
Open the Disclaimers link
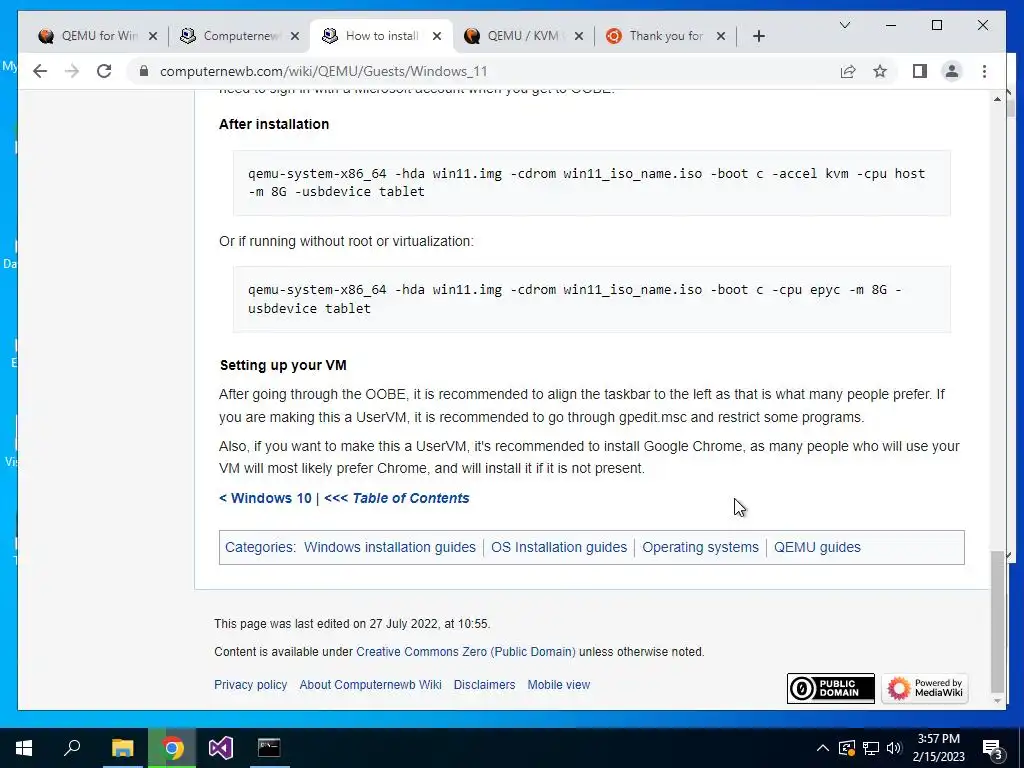(x=485, y=684)
